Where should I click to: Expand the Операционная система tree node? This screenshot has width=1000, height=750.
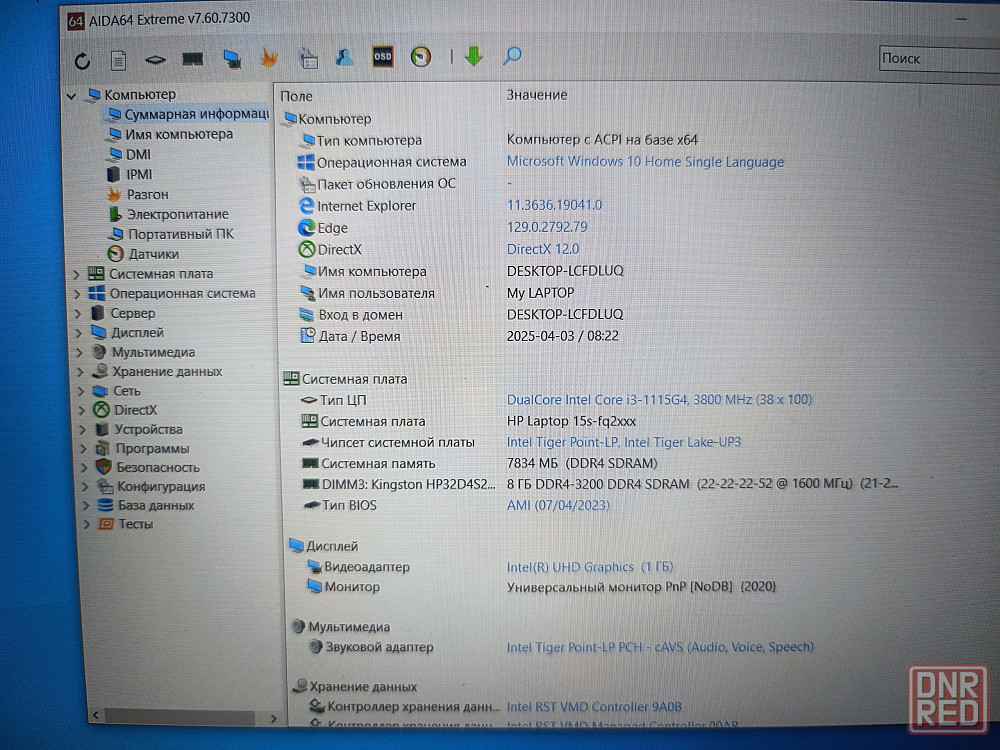(77, 295)
